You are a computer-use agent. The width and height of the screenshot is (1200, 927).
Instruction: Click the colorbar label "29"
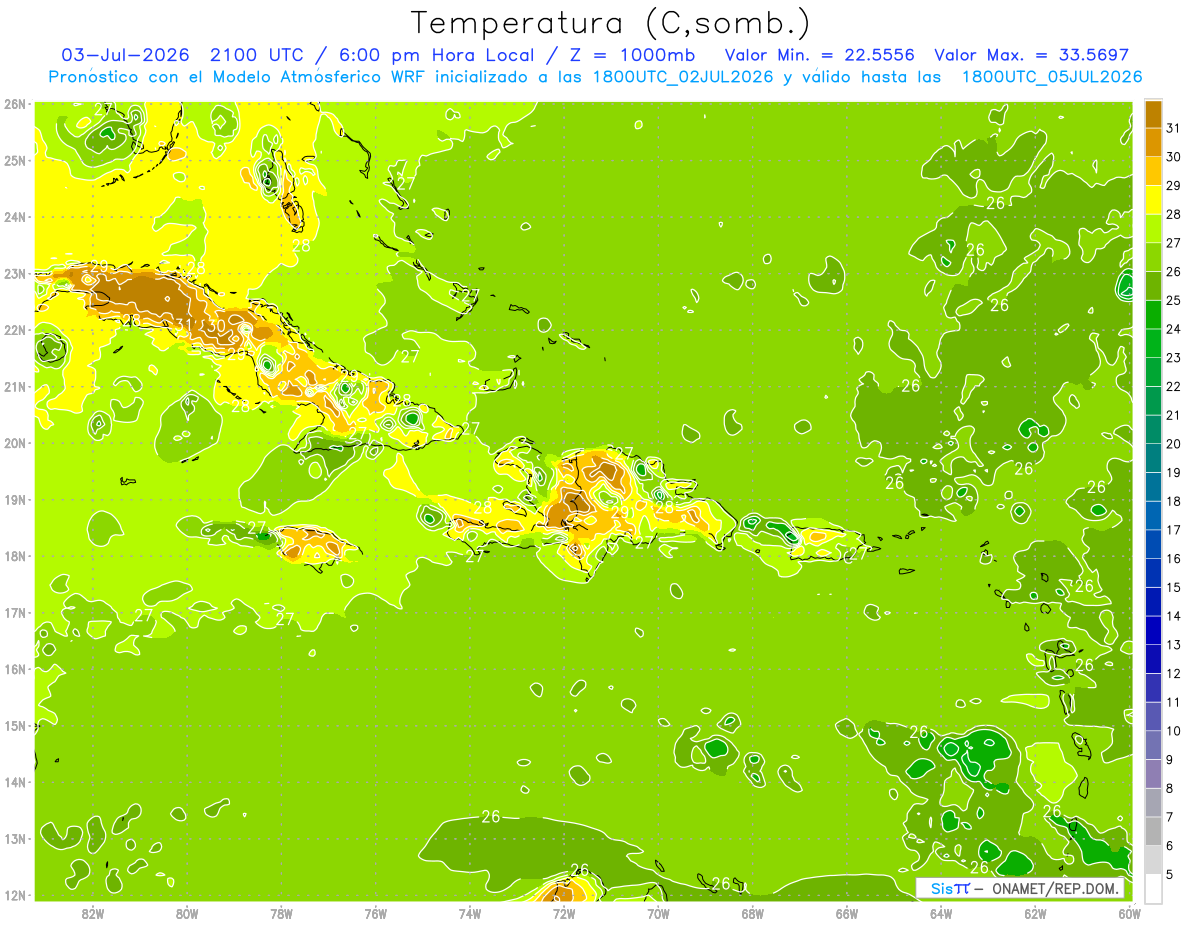pyautogui.click(x=1173, y=185)
